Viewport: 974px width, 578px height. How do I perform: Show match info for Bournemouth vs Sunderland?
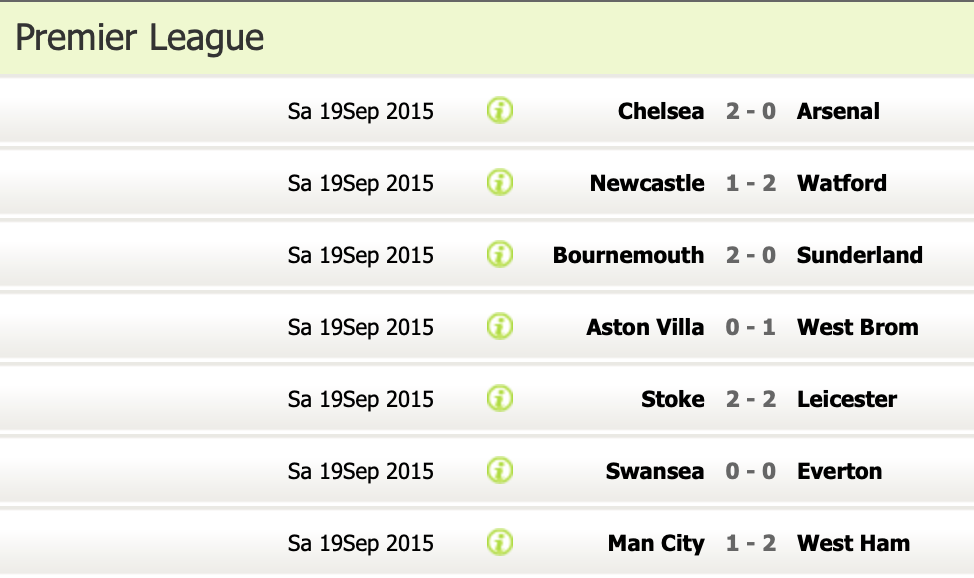(500, 255)
